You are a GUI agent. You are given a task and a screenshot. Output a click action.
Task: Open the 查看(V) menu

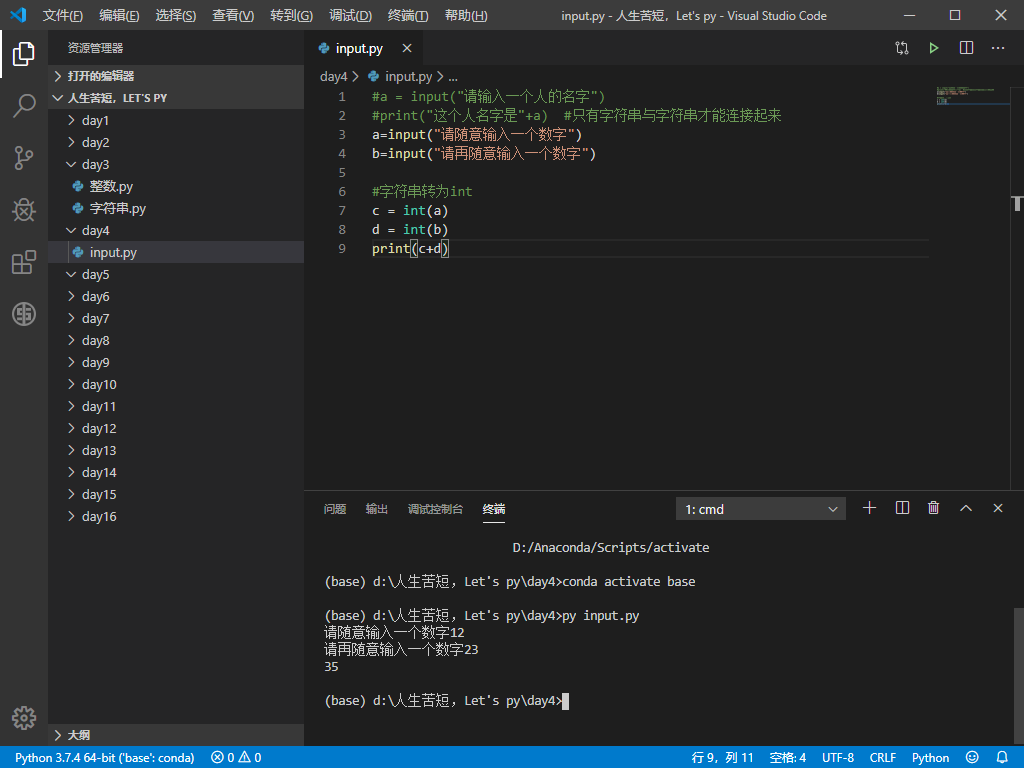233,15
